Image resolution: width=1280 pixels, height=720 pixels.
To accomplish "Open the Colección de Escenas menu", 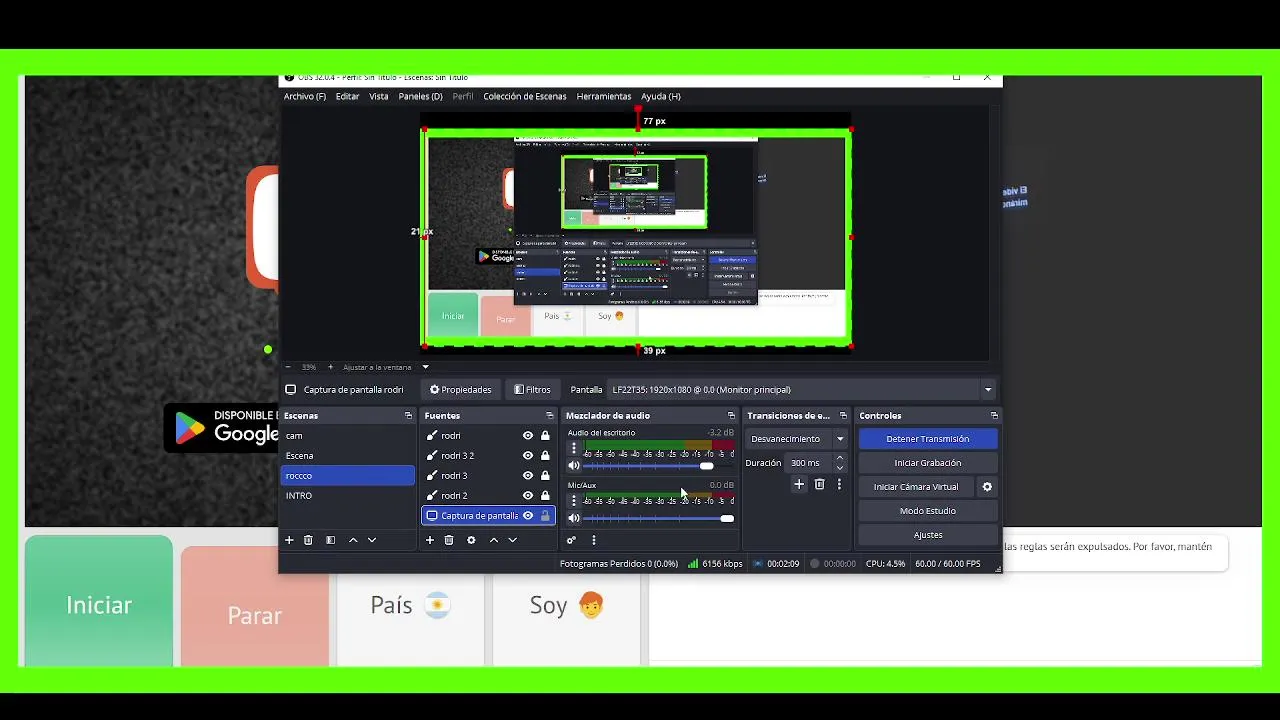I will tap(525, 97).
